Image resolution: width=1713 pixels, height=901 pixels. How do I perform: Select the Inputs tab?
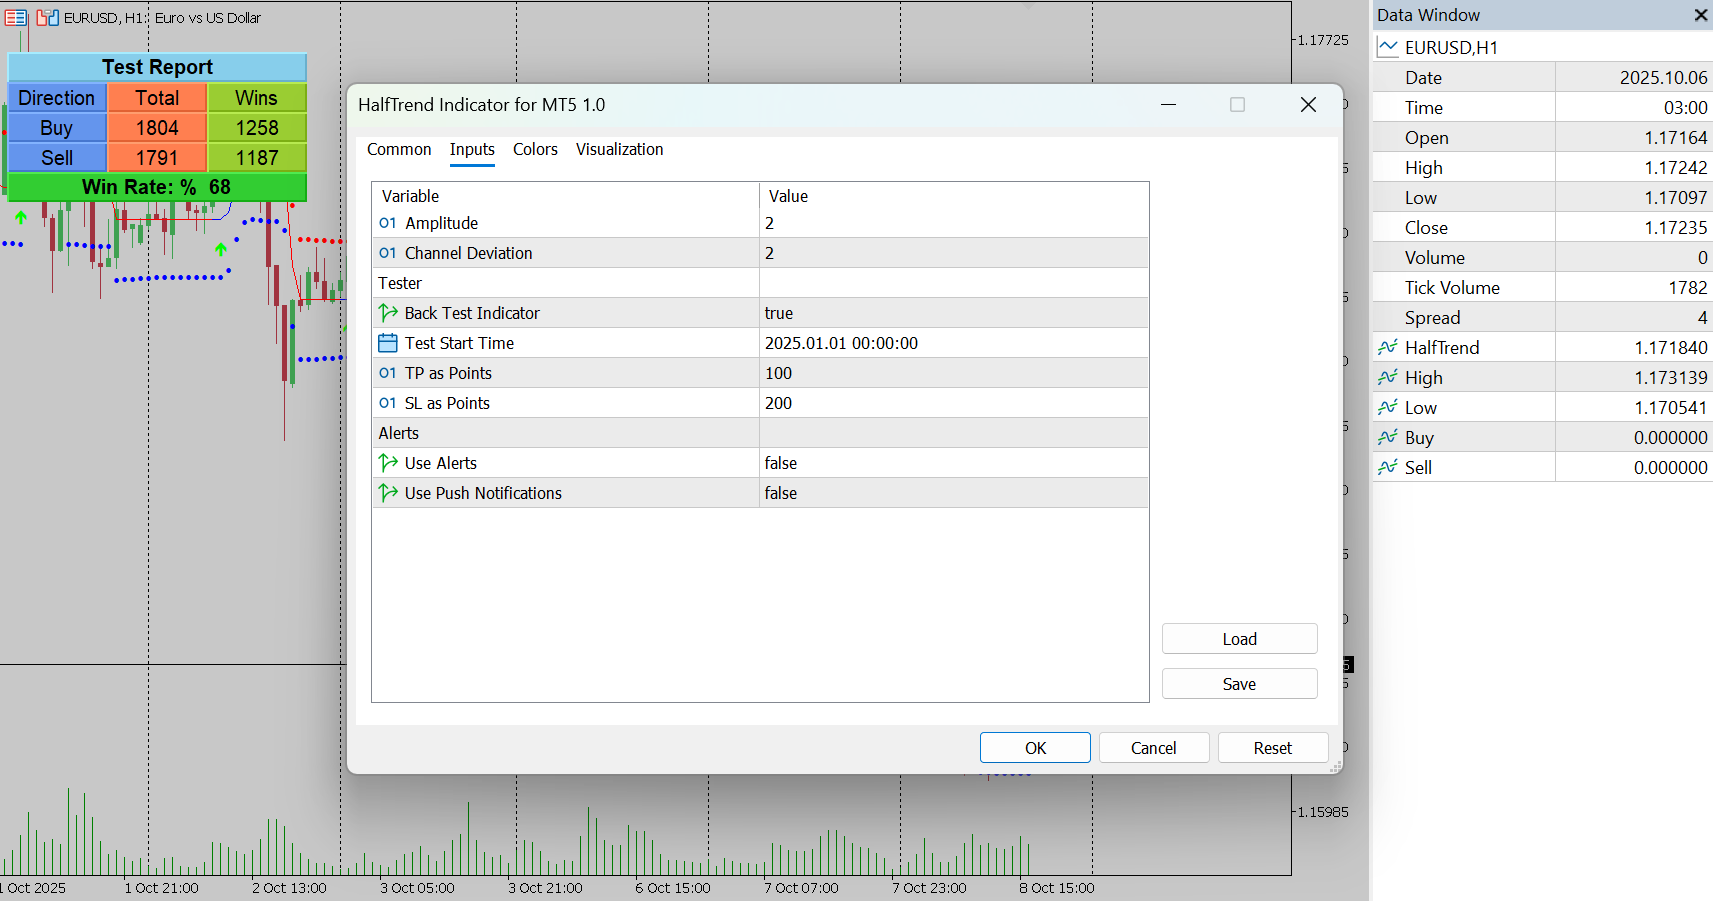[472, 149]
